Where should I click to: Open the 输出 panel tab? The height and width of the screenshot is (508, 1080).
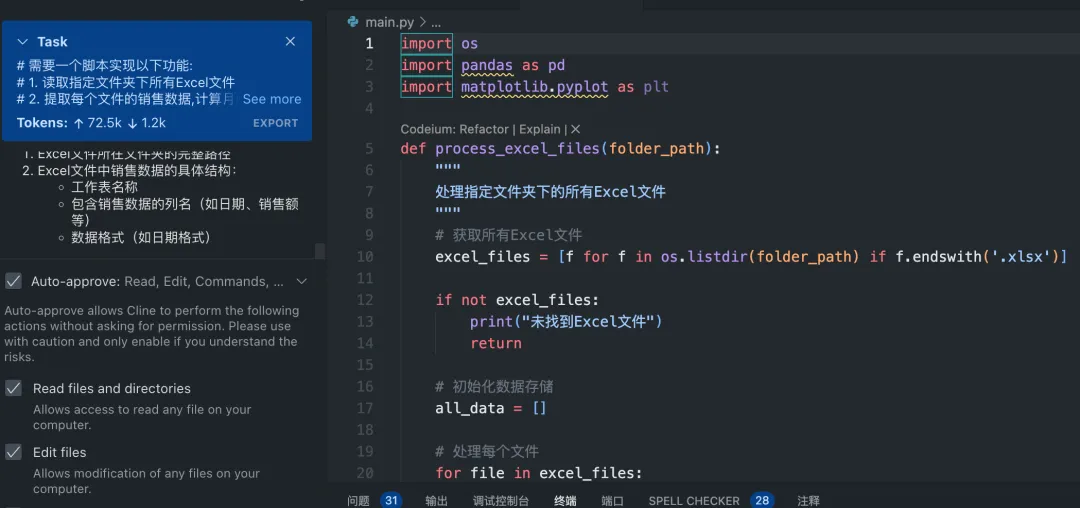click(437, 501)
